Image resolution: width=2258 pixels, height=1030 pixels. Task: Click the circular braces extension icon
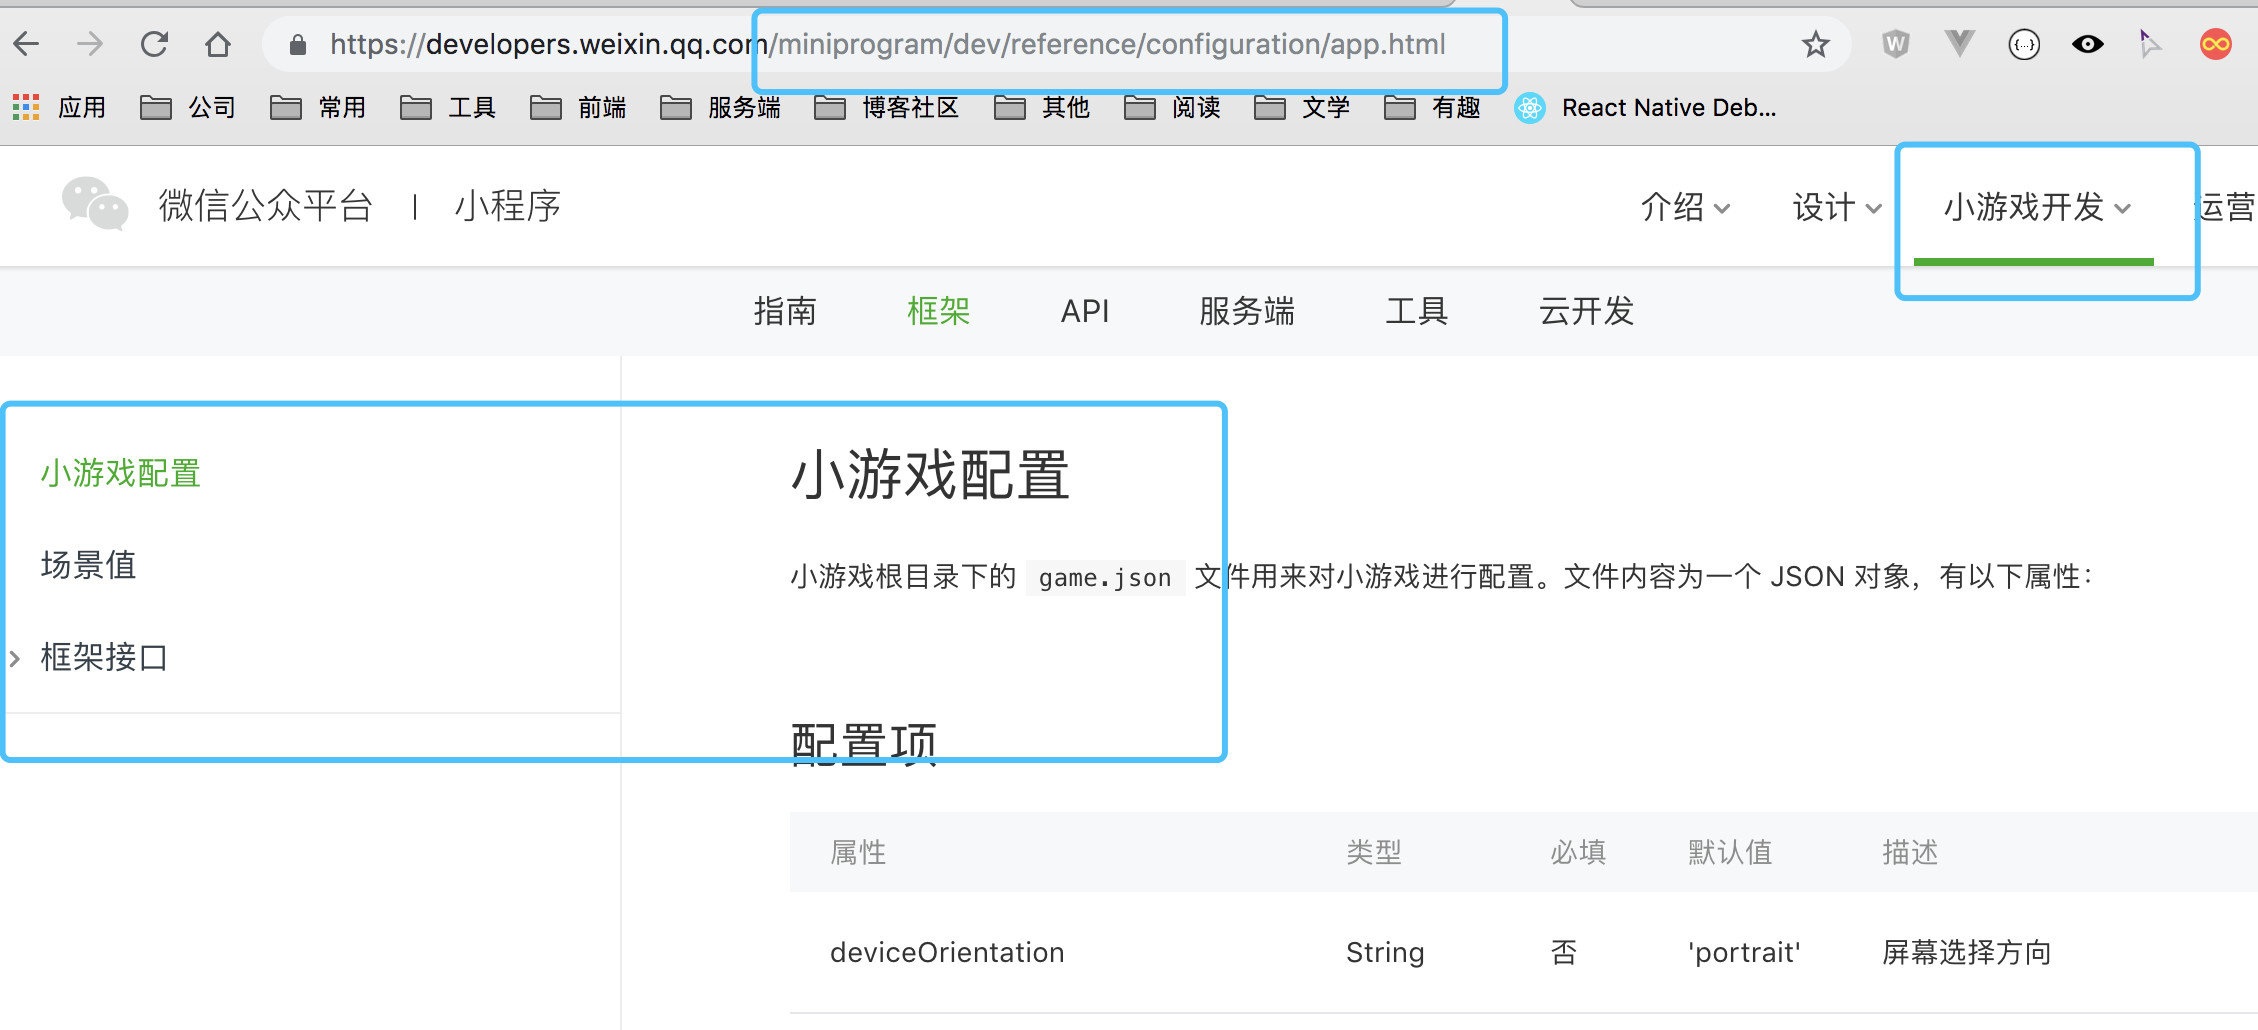point(2024,44)
